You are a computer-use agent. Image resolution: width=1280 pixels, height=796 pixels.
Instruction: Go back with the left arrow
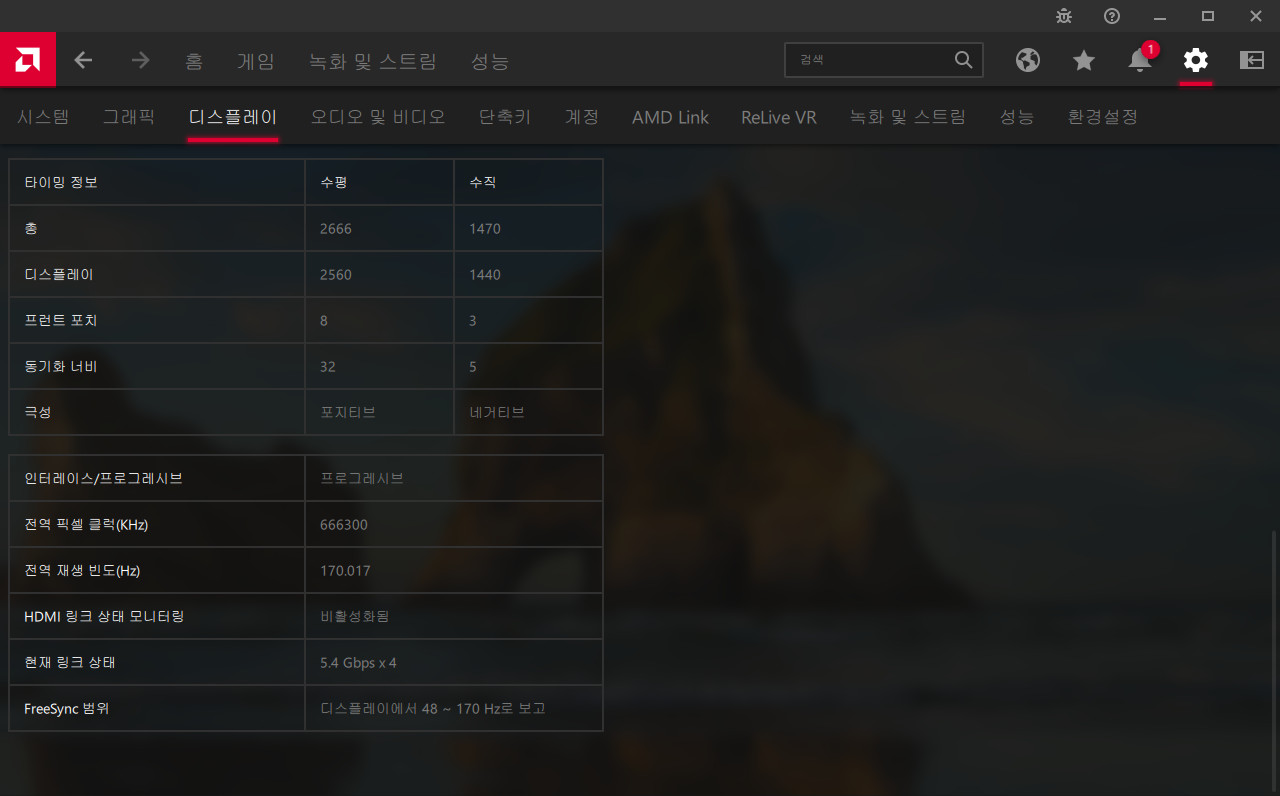click(x=83, y=60)
